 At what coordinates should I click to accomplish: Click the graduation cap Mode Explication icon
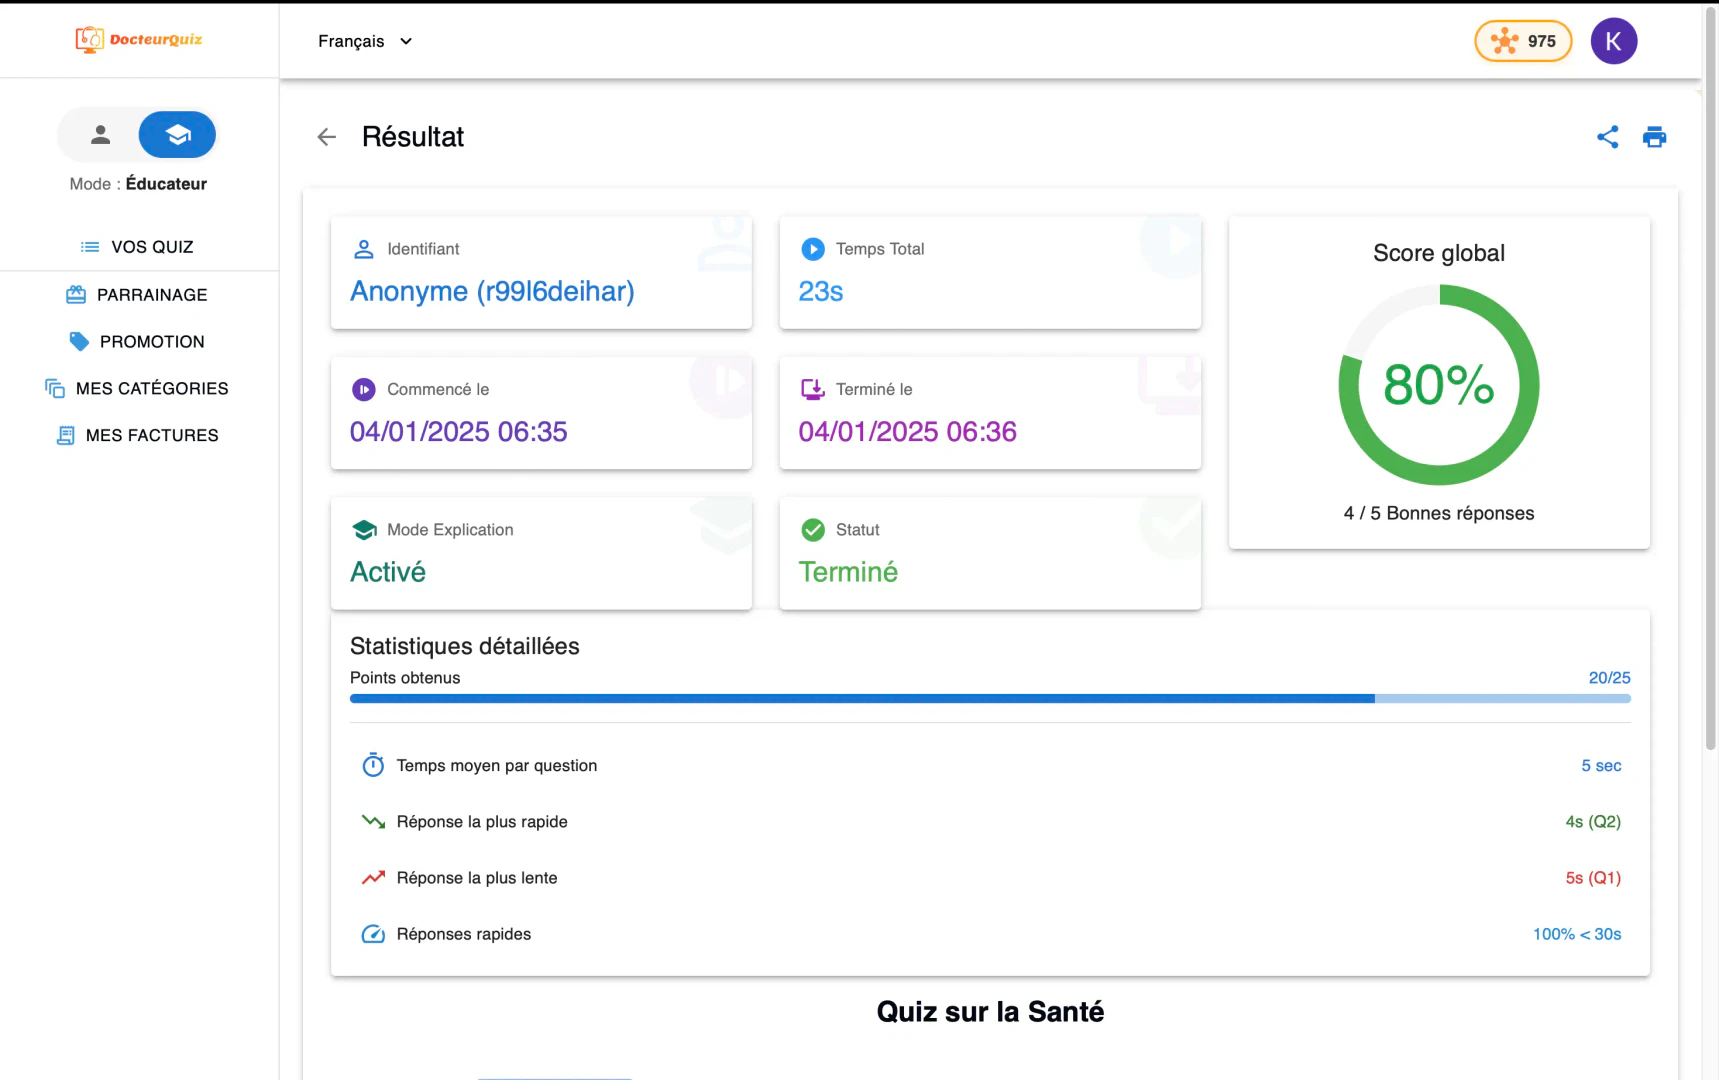pyautogui.click(x=364, y=529)
